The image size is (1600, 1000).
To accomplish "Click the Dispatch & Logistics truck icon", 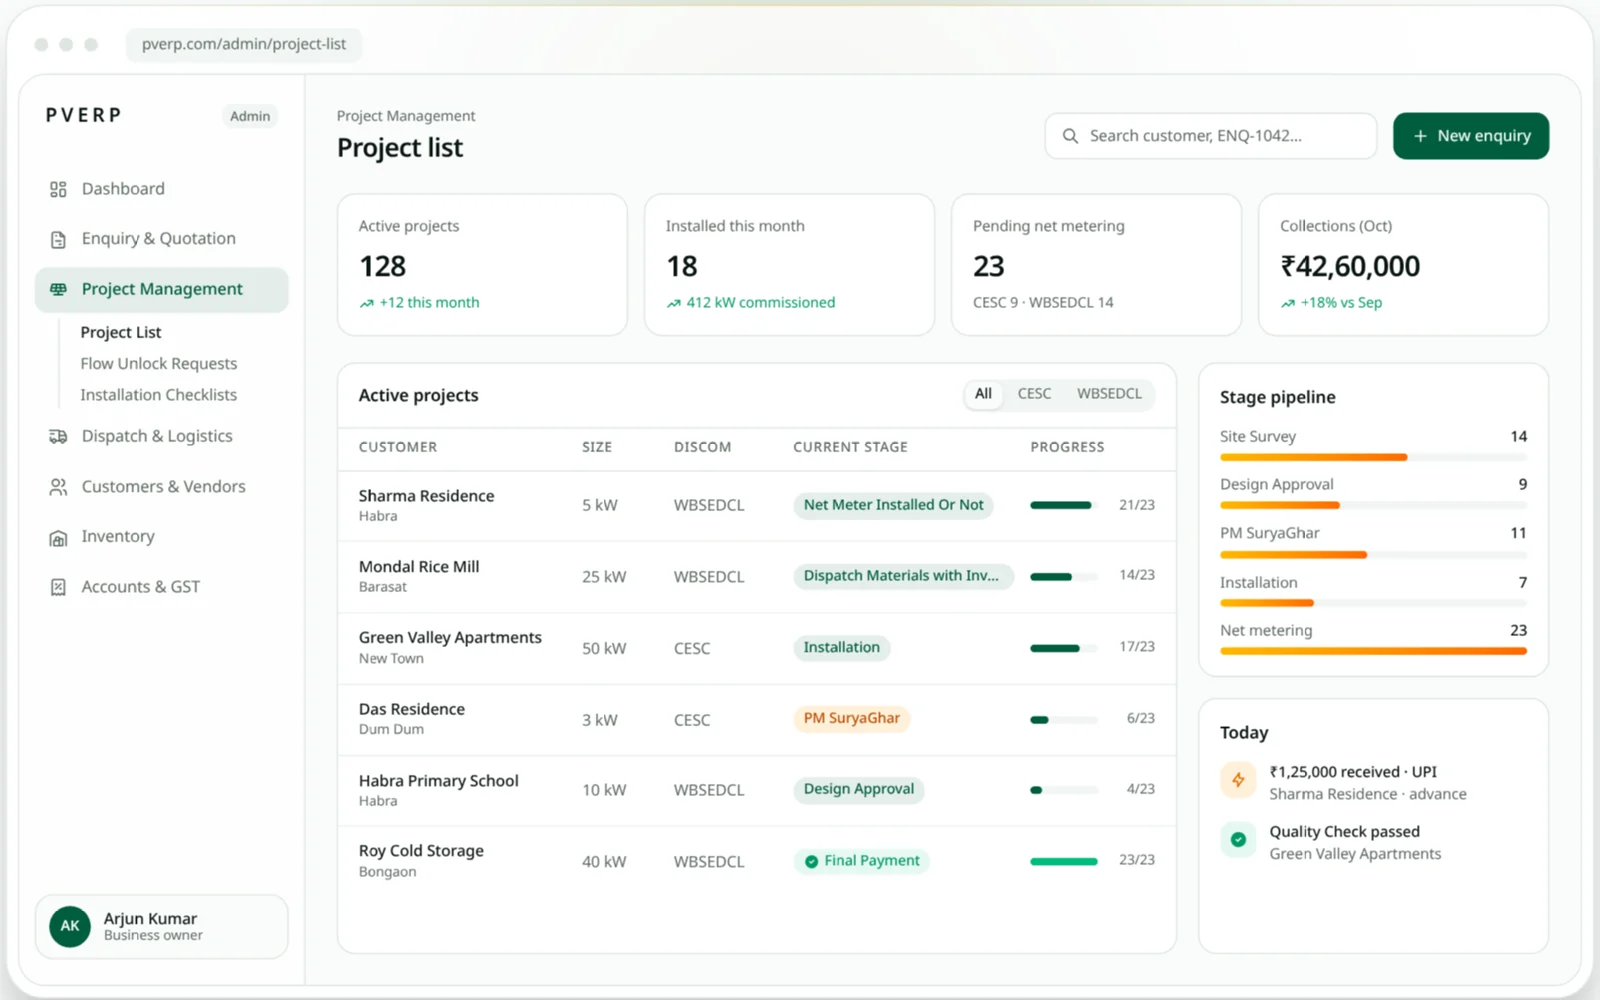I will click(58, 436).
